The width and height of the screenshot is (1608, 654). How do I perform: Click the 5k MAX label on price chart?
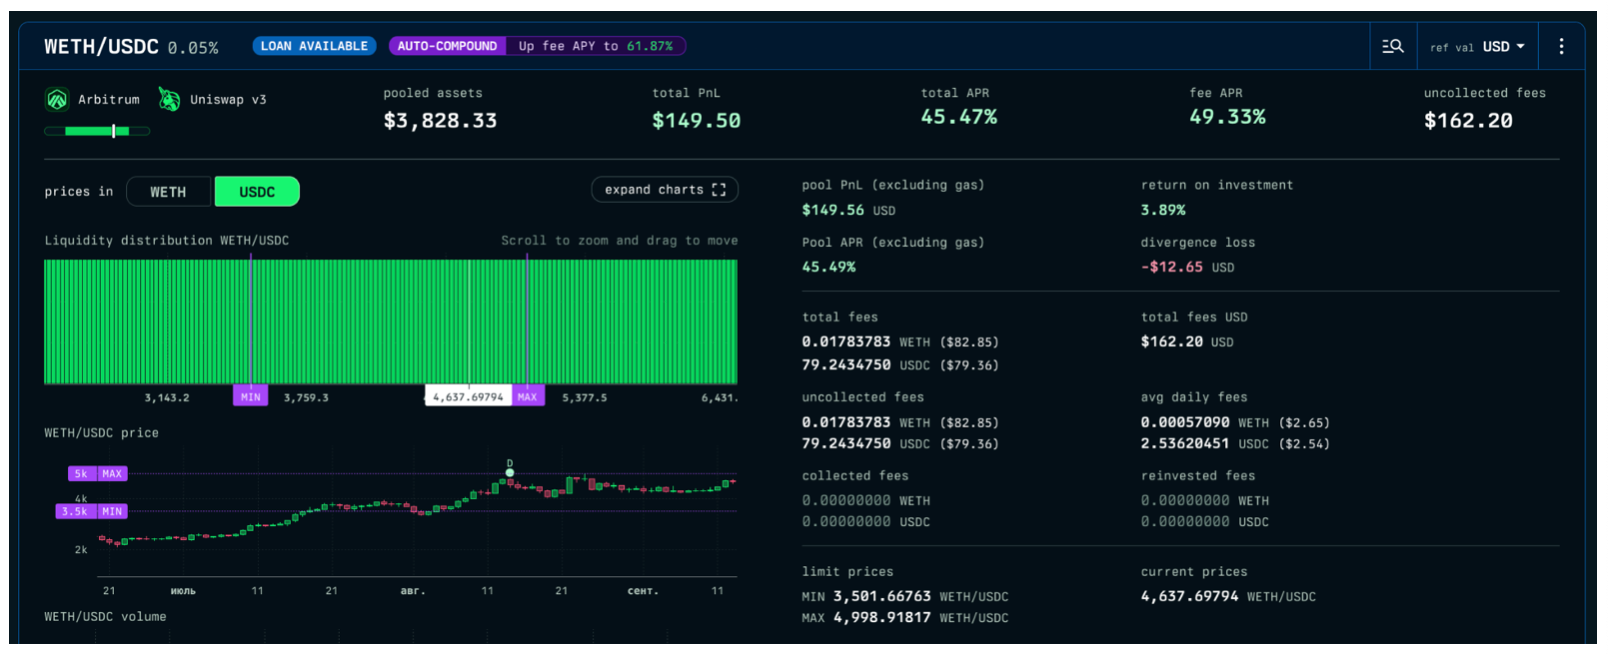coord(97,474)
